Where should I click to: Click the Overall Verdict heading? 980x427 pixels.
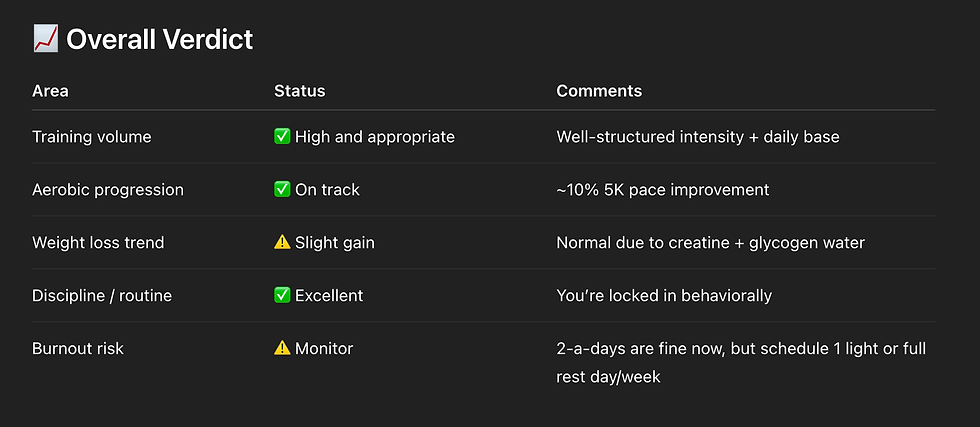pos(160,40)
